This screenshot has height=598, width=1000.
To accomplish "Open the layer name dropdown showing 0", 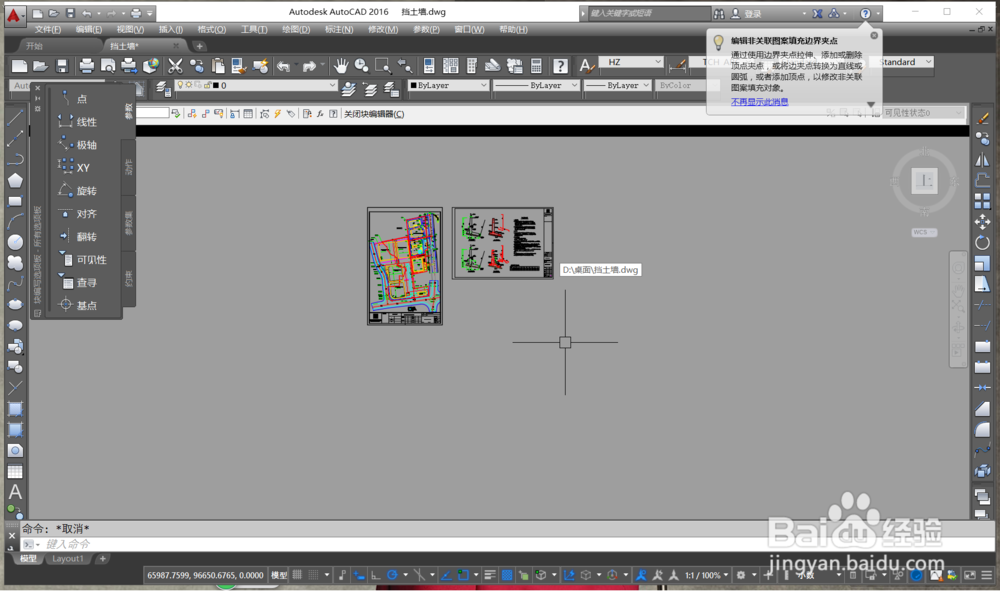I will (x=255, y=85).
